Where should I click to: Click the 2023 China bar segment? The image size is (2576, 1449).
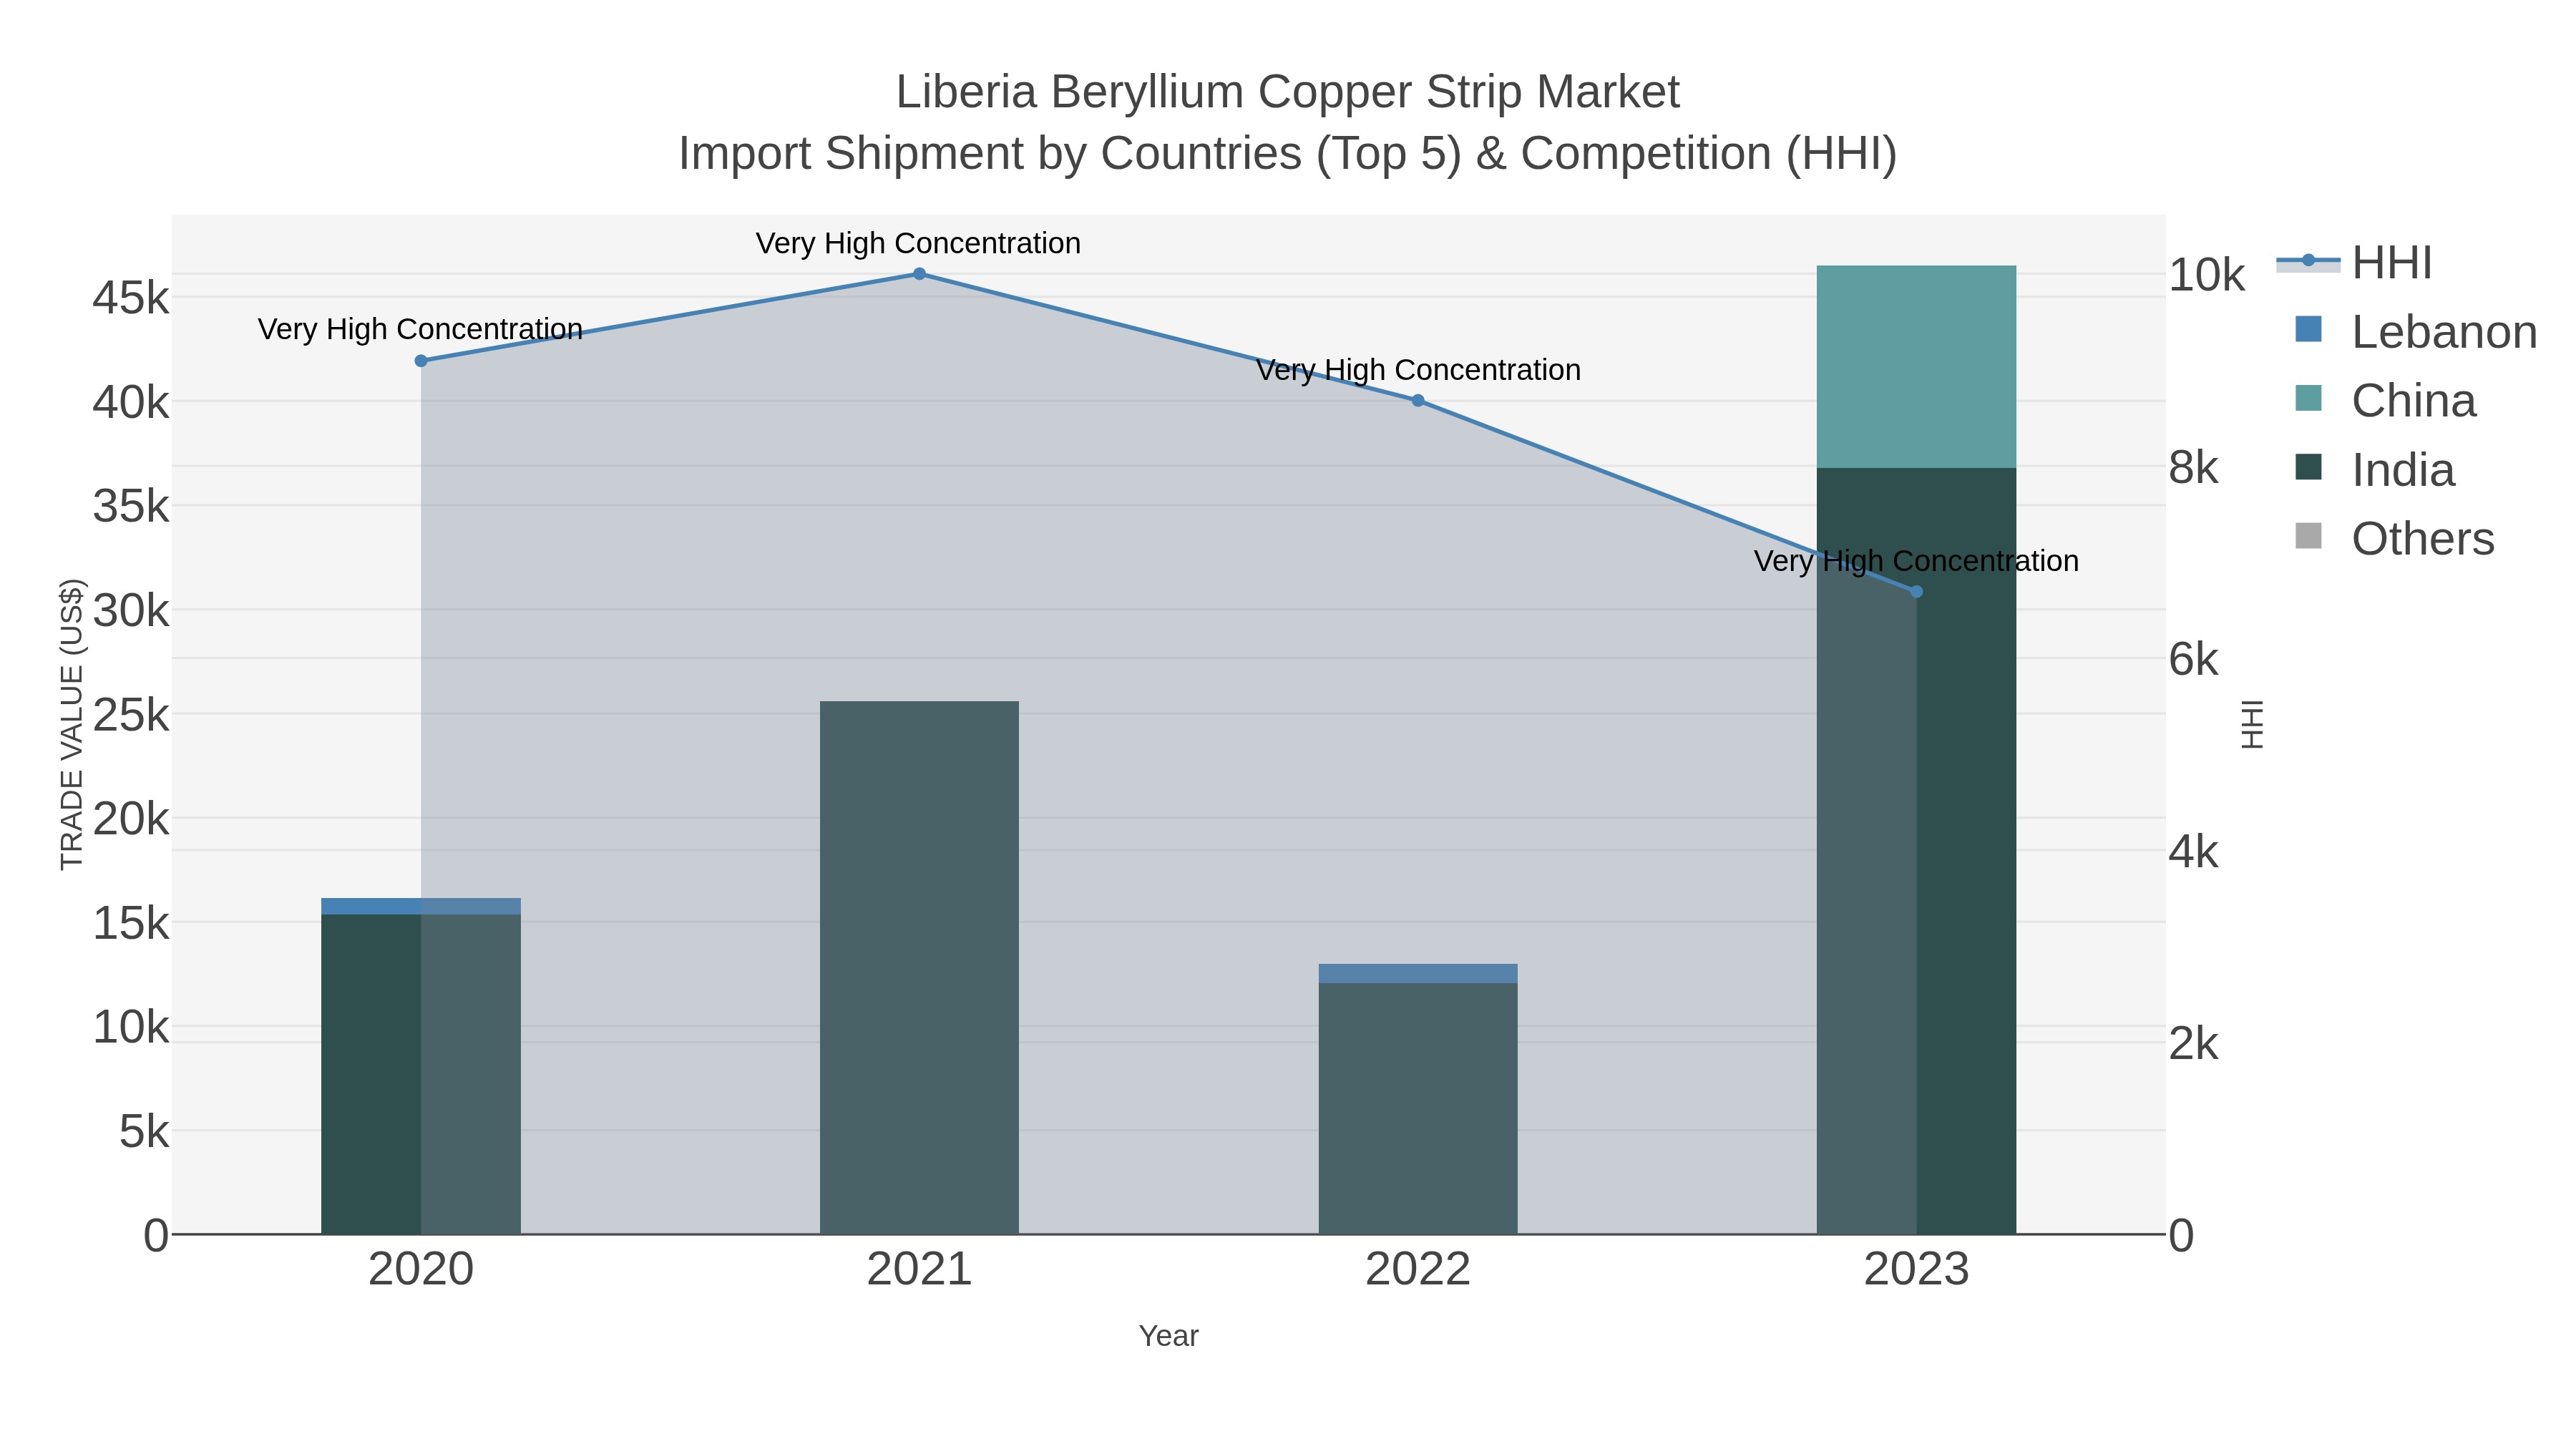tap(1916, 367)
